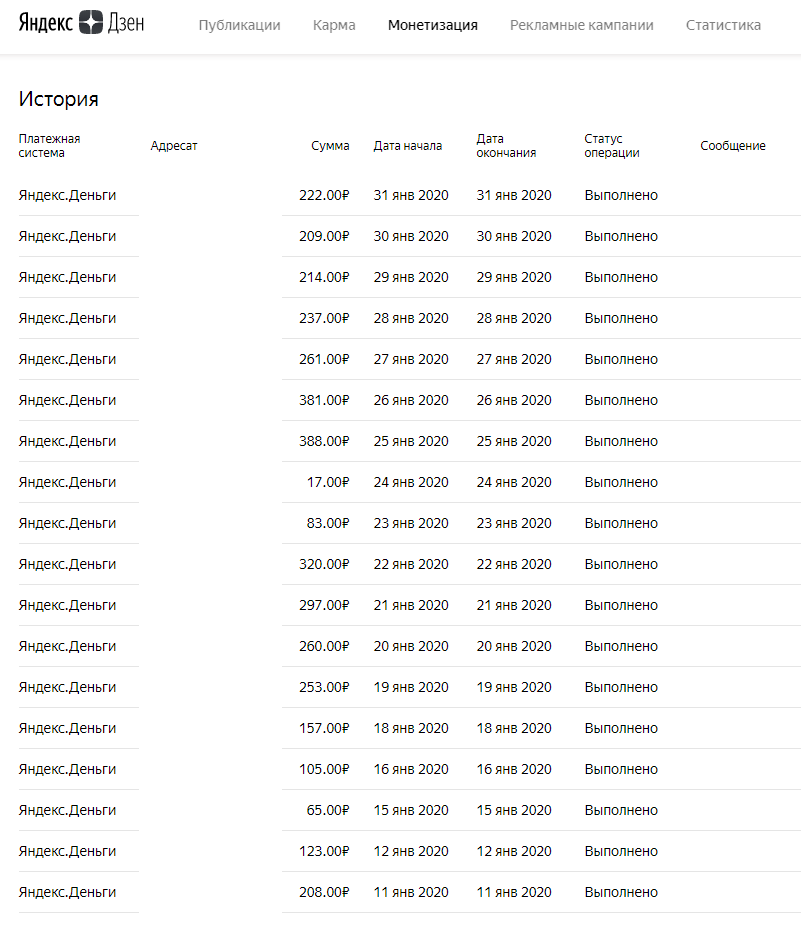Open Рекламные кампании tab

pos(582,25)
